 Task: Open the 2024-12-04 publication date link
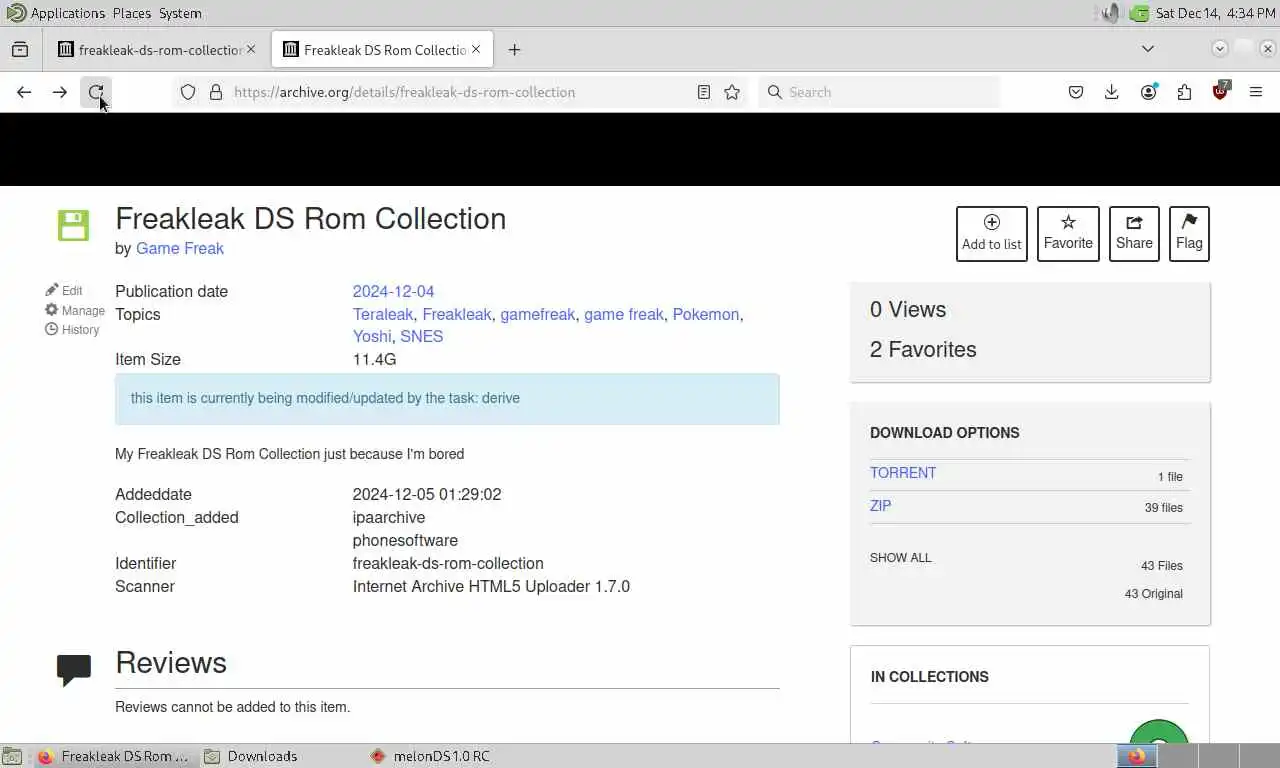(x=393, y=291)
